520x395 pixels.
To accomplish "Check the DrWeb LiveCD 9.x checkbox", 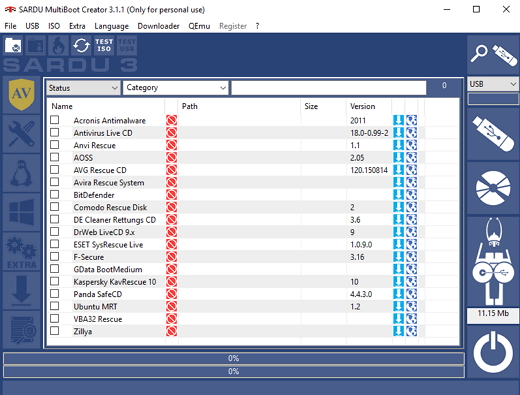I will point(55,231).
